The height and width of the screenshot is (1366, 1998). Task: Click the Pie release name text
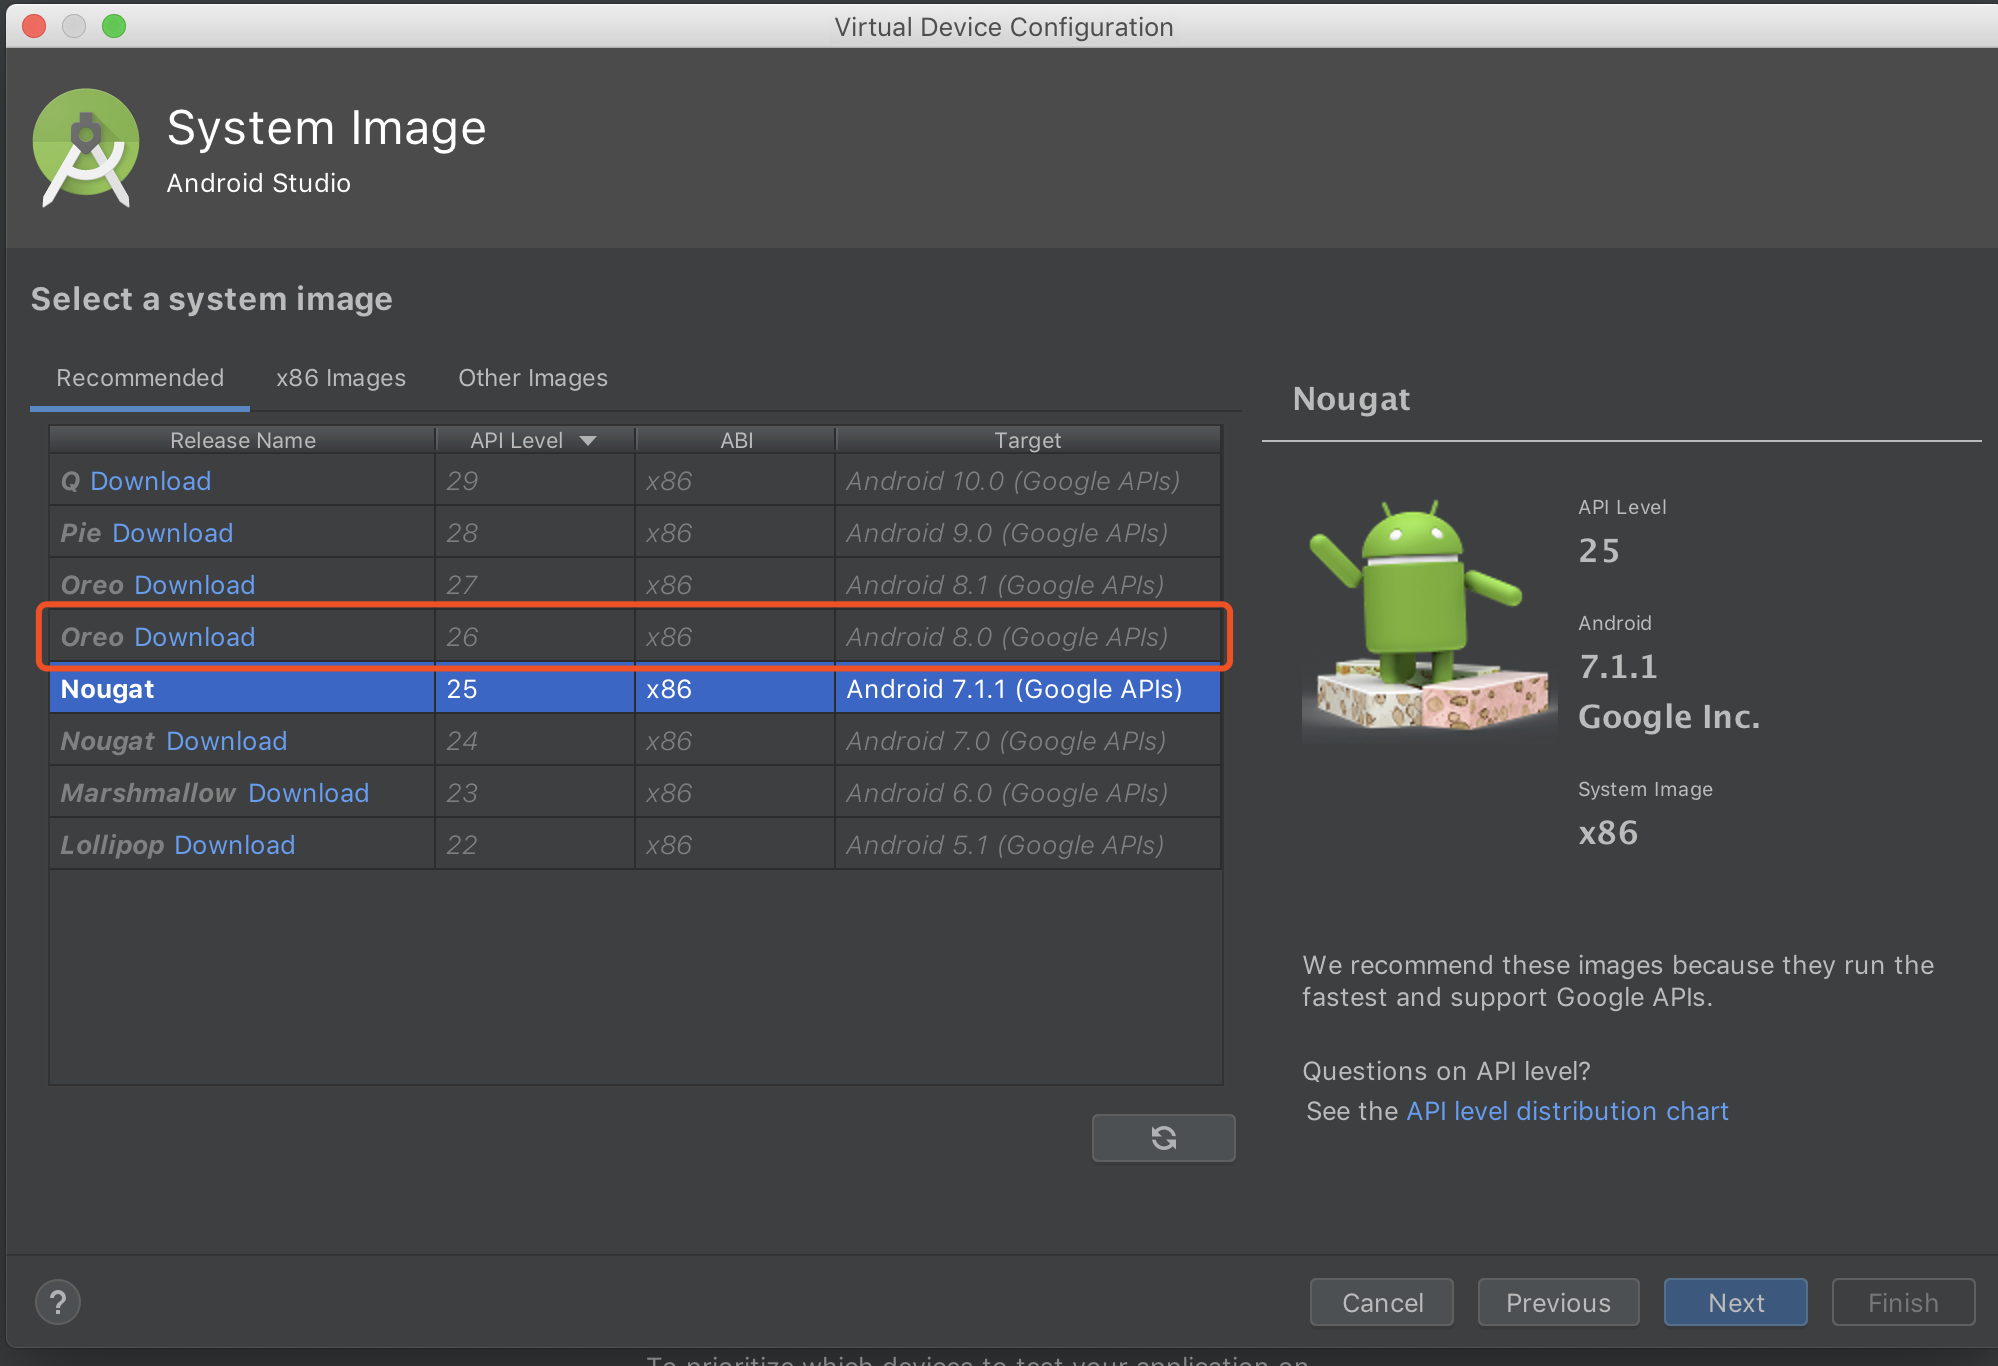coord(81,533)
